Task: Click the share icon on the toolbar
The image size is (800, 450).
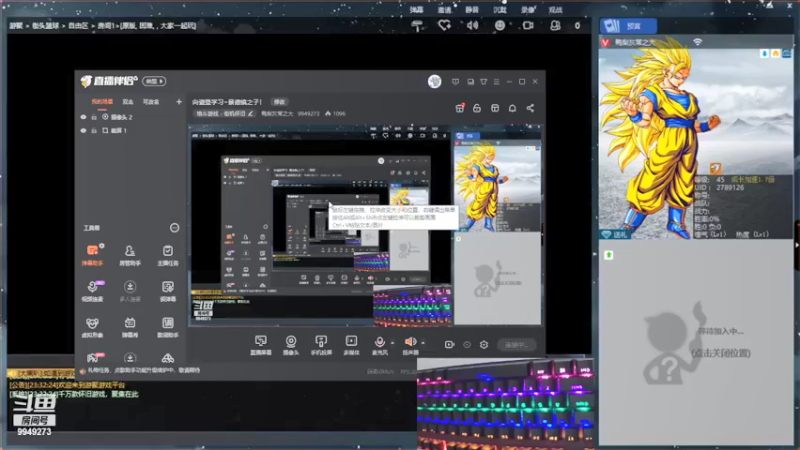Action: pos(530,108)
